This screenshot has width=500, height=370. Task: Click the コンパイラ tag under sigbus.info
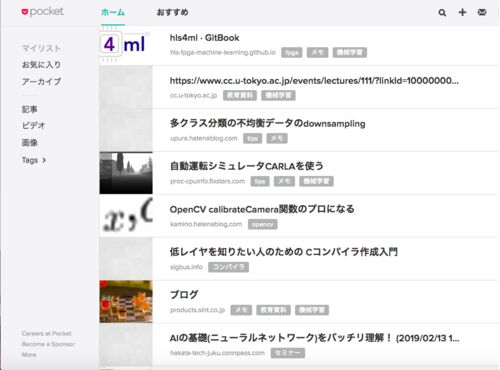(228, 267)
